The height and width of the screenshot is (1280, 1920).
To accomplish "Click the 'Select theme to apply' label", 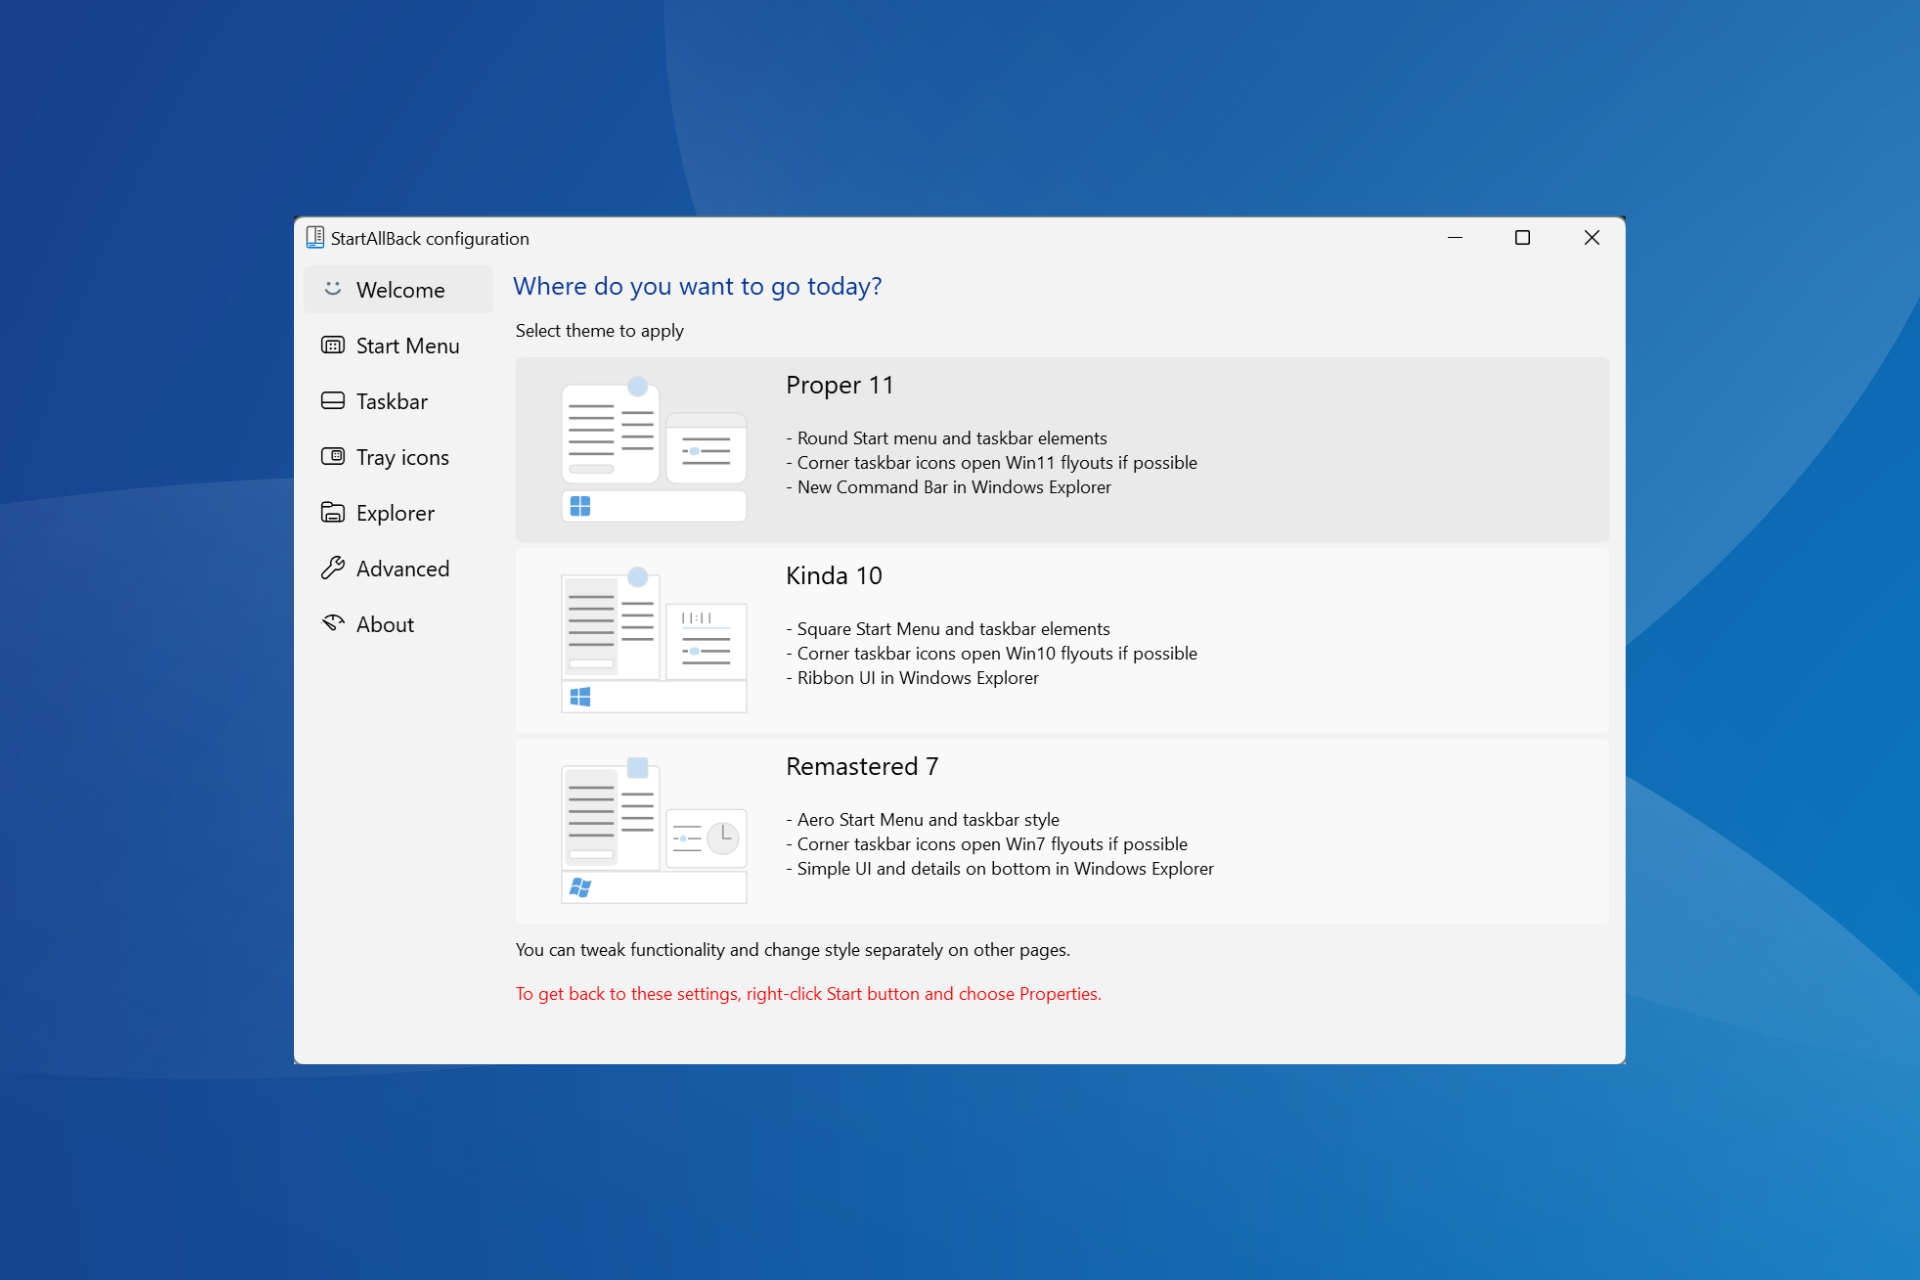I will [600, 331].
